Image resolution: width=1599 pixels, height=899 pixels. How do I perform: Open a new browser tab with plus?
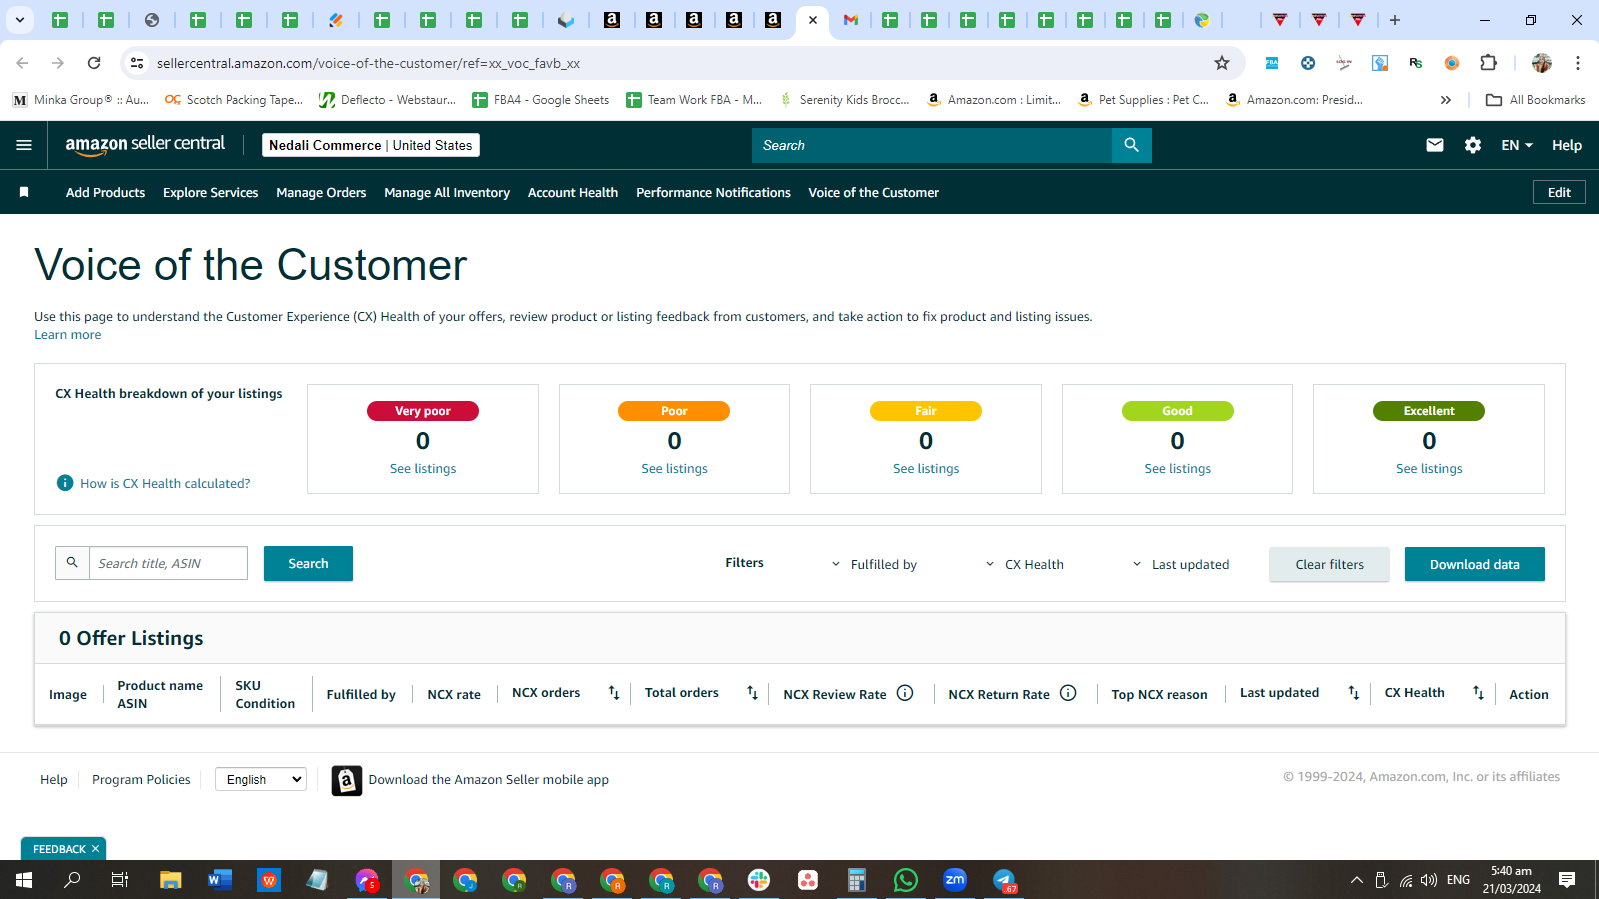click(1395, 20)
